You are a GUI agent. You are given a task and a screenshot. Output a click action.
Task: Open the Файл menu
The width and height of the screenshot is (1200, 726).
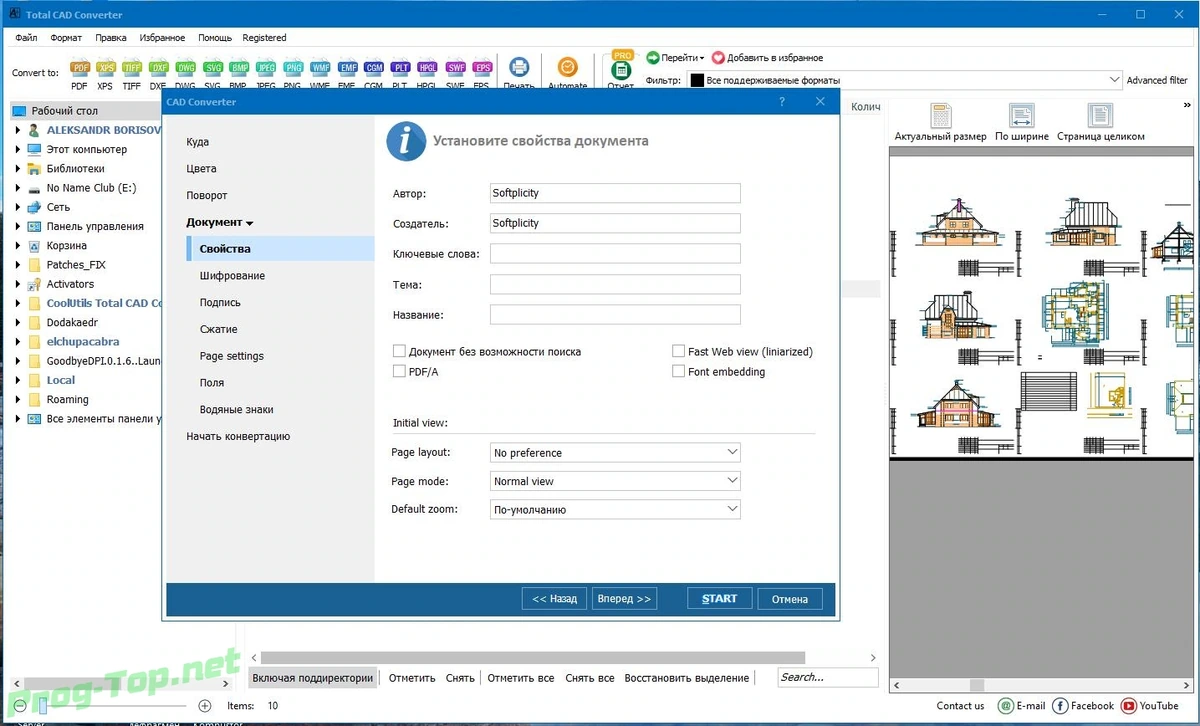27,38
